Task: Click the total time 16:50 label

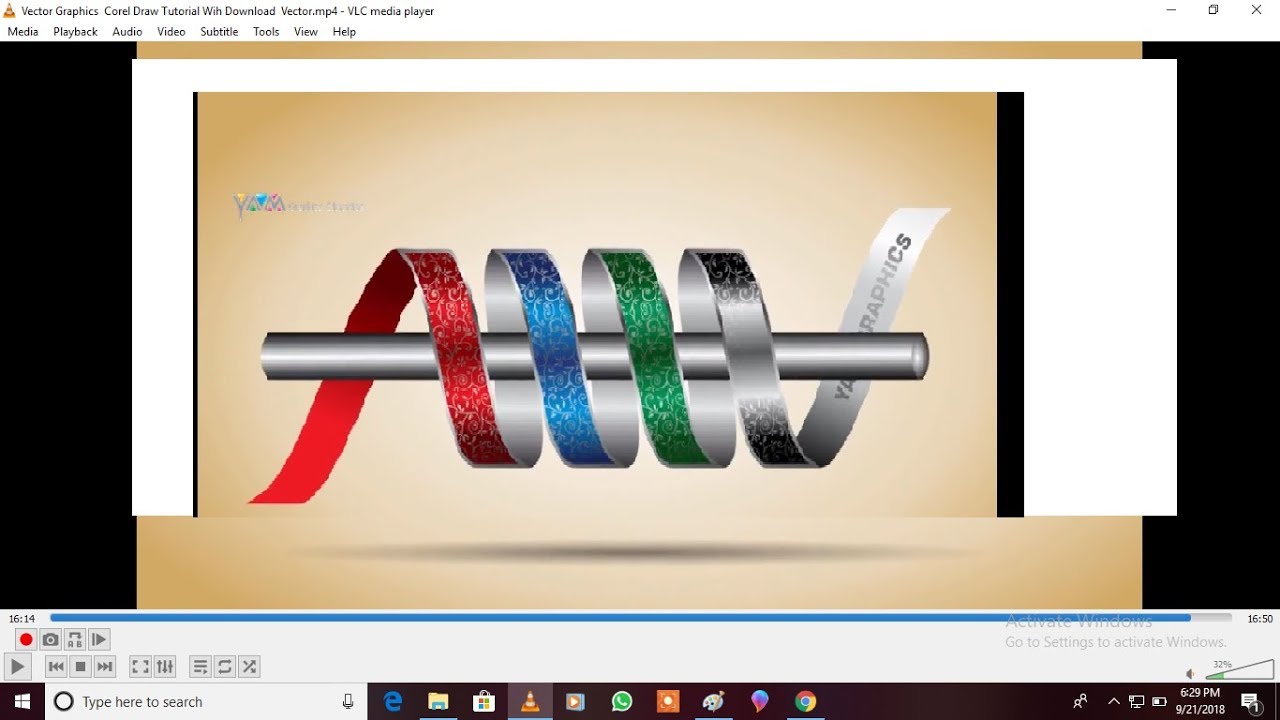Action: click(1260, 619)
